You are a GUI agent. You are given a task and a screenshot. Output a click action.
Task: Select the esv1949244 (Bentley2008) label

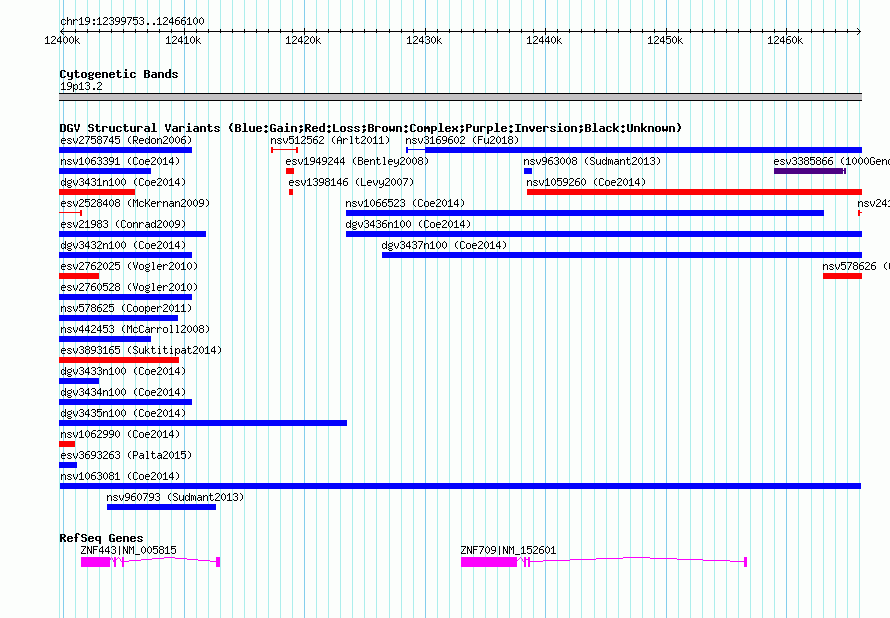click(357, 161)
